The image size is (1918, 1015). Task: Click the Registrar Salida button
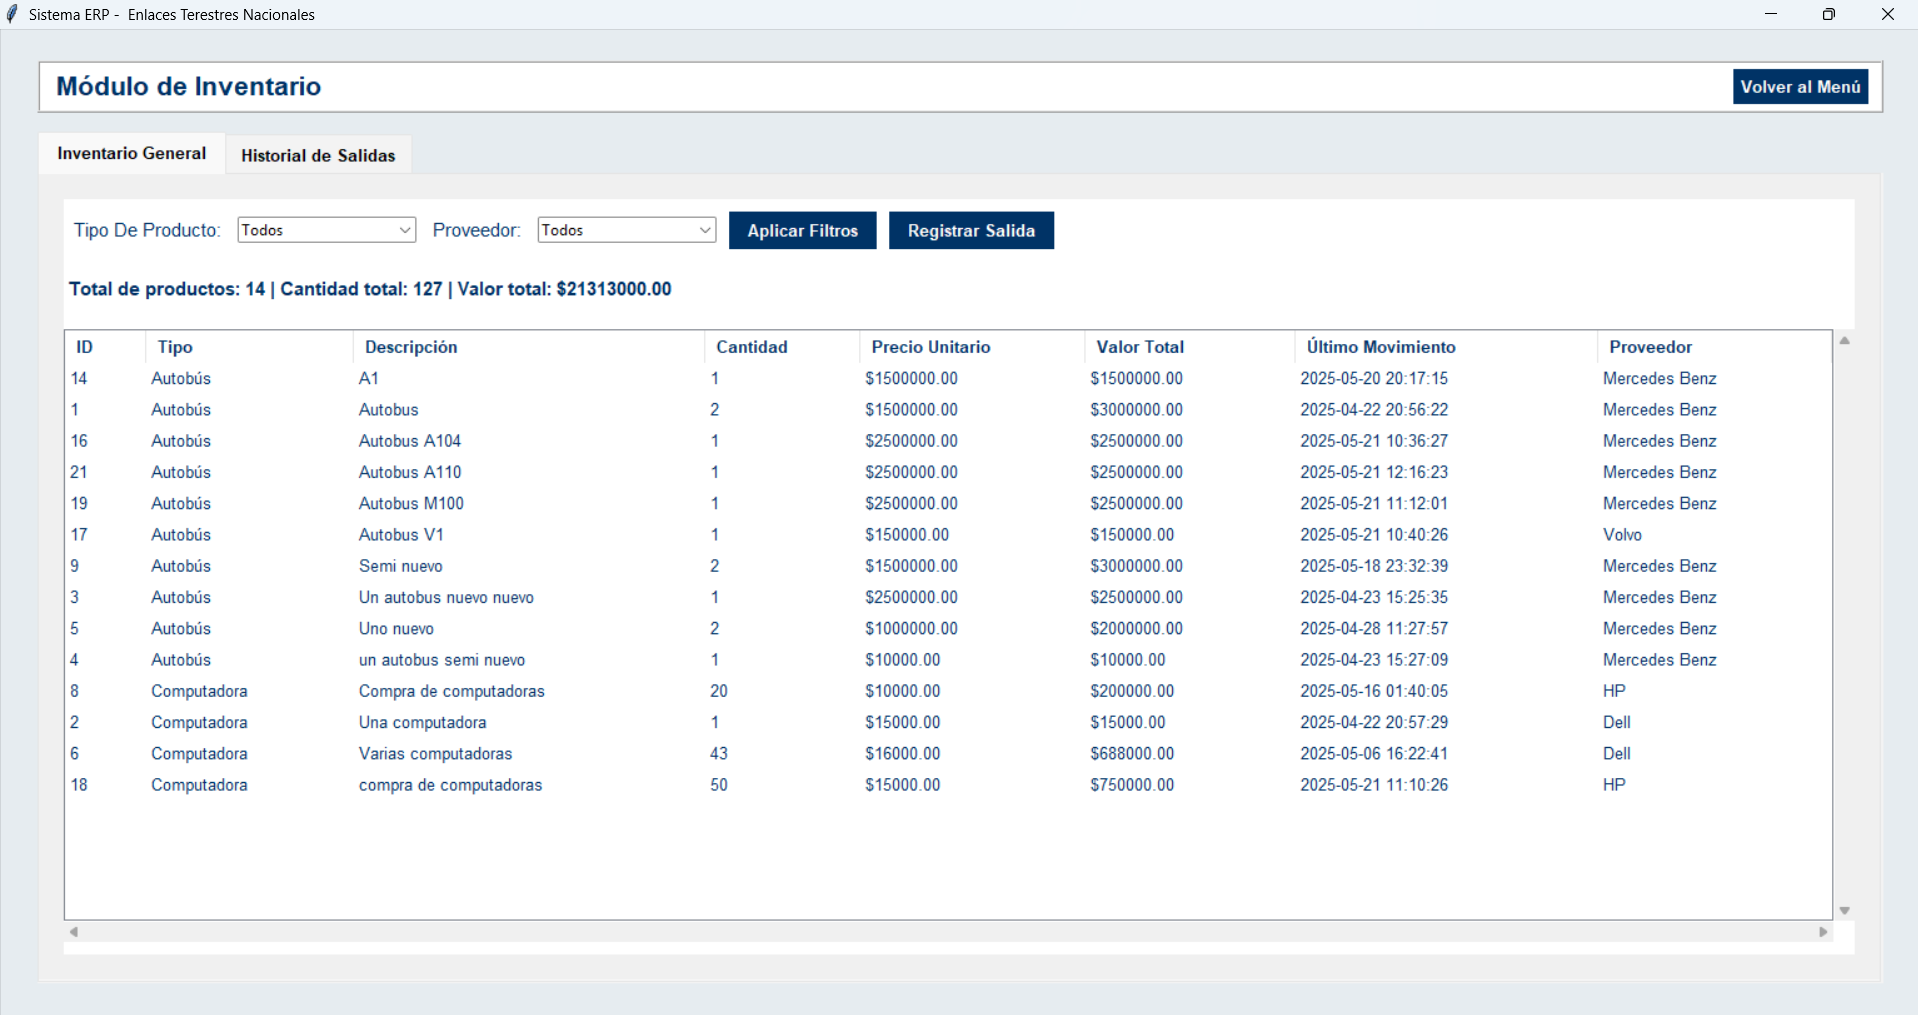coord(971,230)
